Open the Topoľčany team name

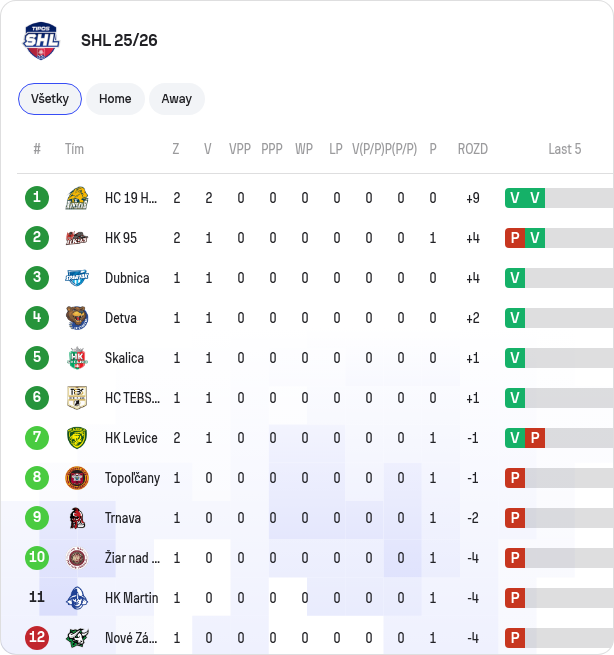[x=132, y=478]
